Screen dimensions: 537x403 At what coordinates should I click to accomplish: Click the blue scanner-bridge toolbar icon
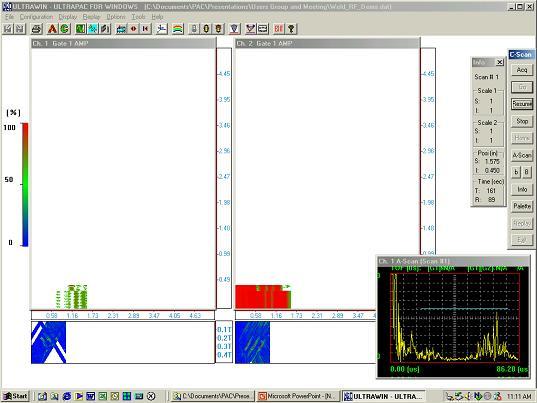(x=121, y=29)
